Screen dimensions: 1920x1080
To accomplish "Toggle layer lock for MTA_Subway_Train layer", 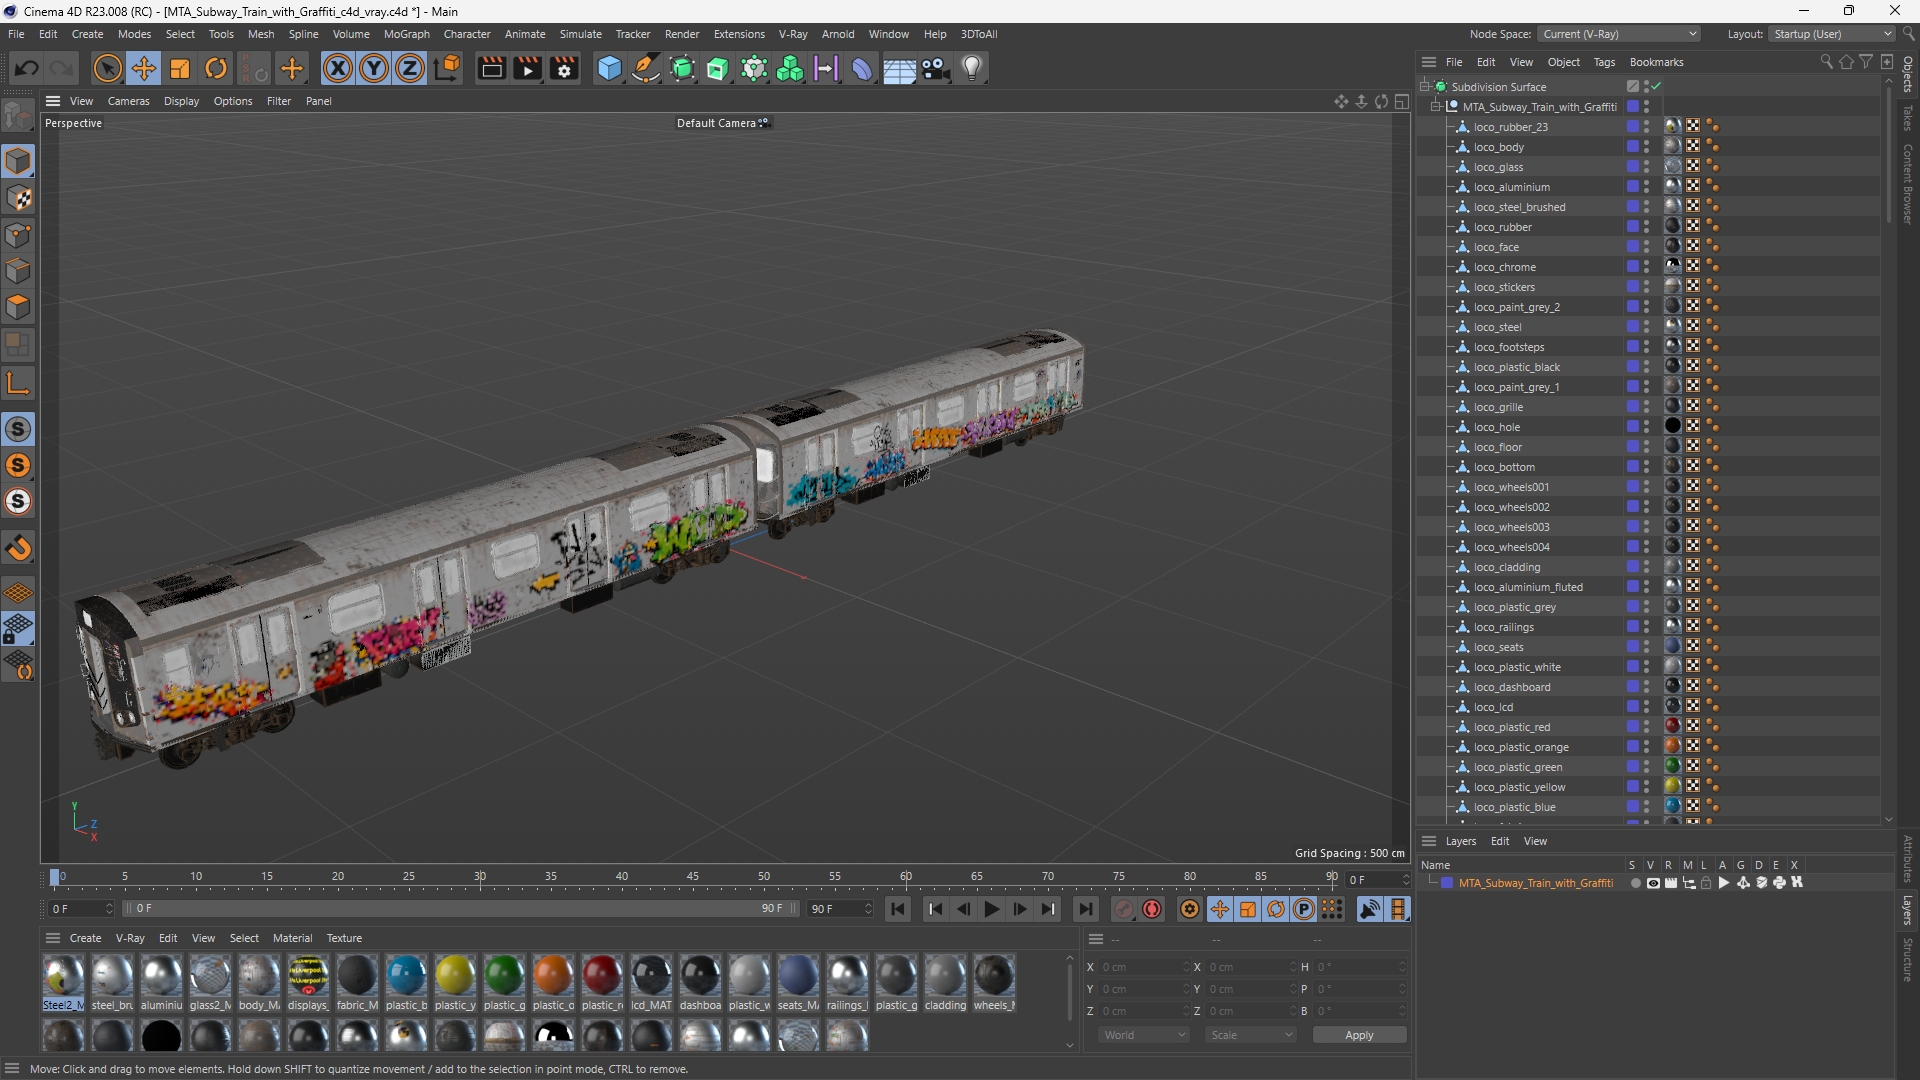I will pyautogui.click(x=1706, y=883).
